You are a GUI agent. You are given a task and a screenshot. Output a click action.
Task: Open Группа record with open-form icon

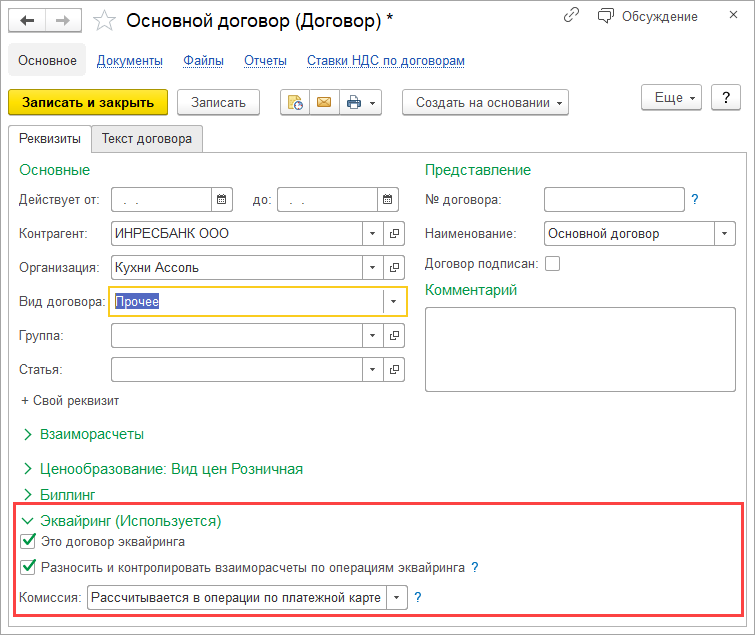(394, 336)
